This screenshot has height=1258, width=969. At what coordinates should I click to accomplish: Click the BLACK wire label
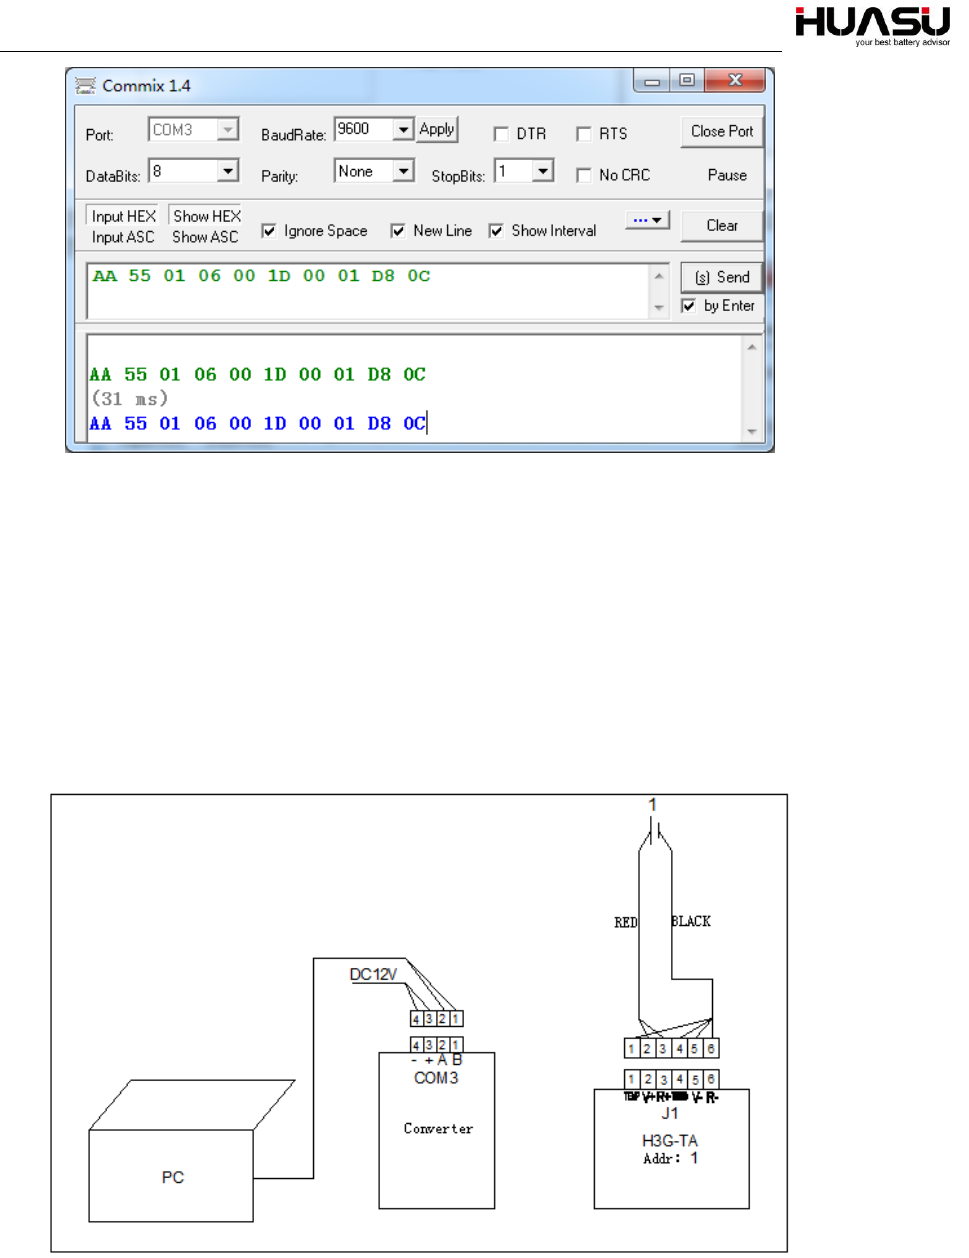691,921
